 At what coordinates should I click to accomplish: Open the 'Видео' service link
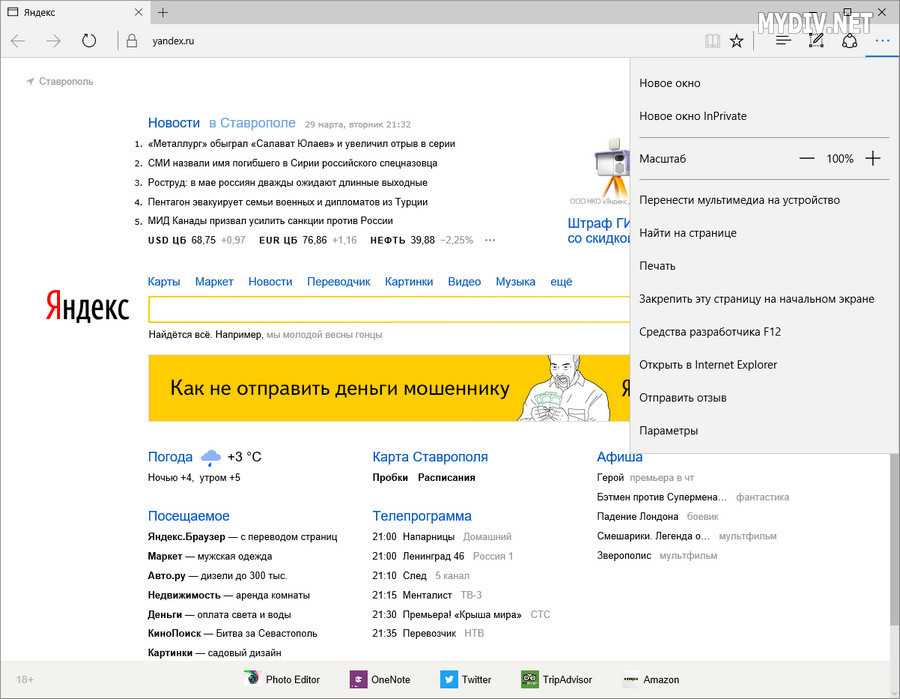coord(464,282)
